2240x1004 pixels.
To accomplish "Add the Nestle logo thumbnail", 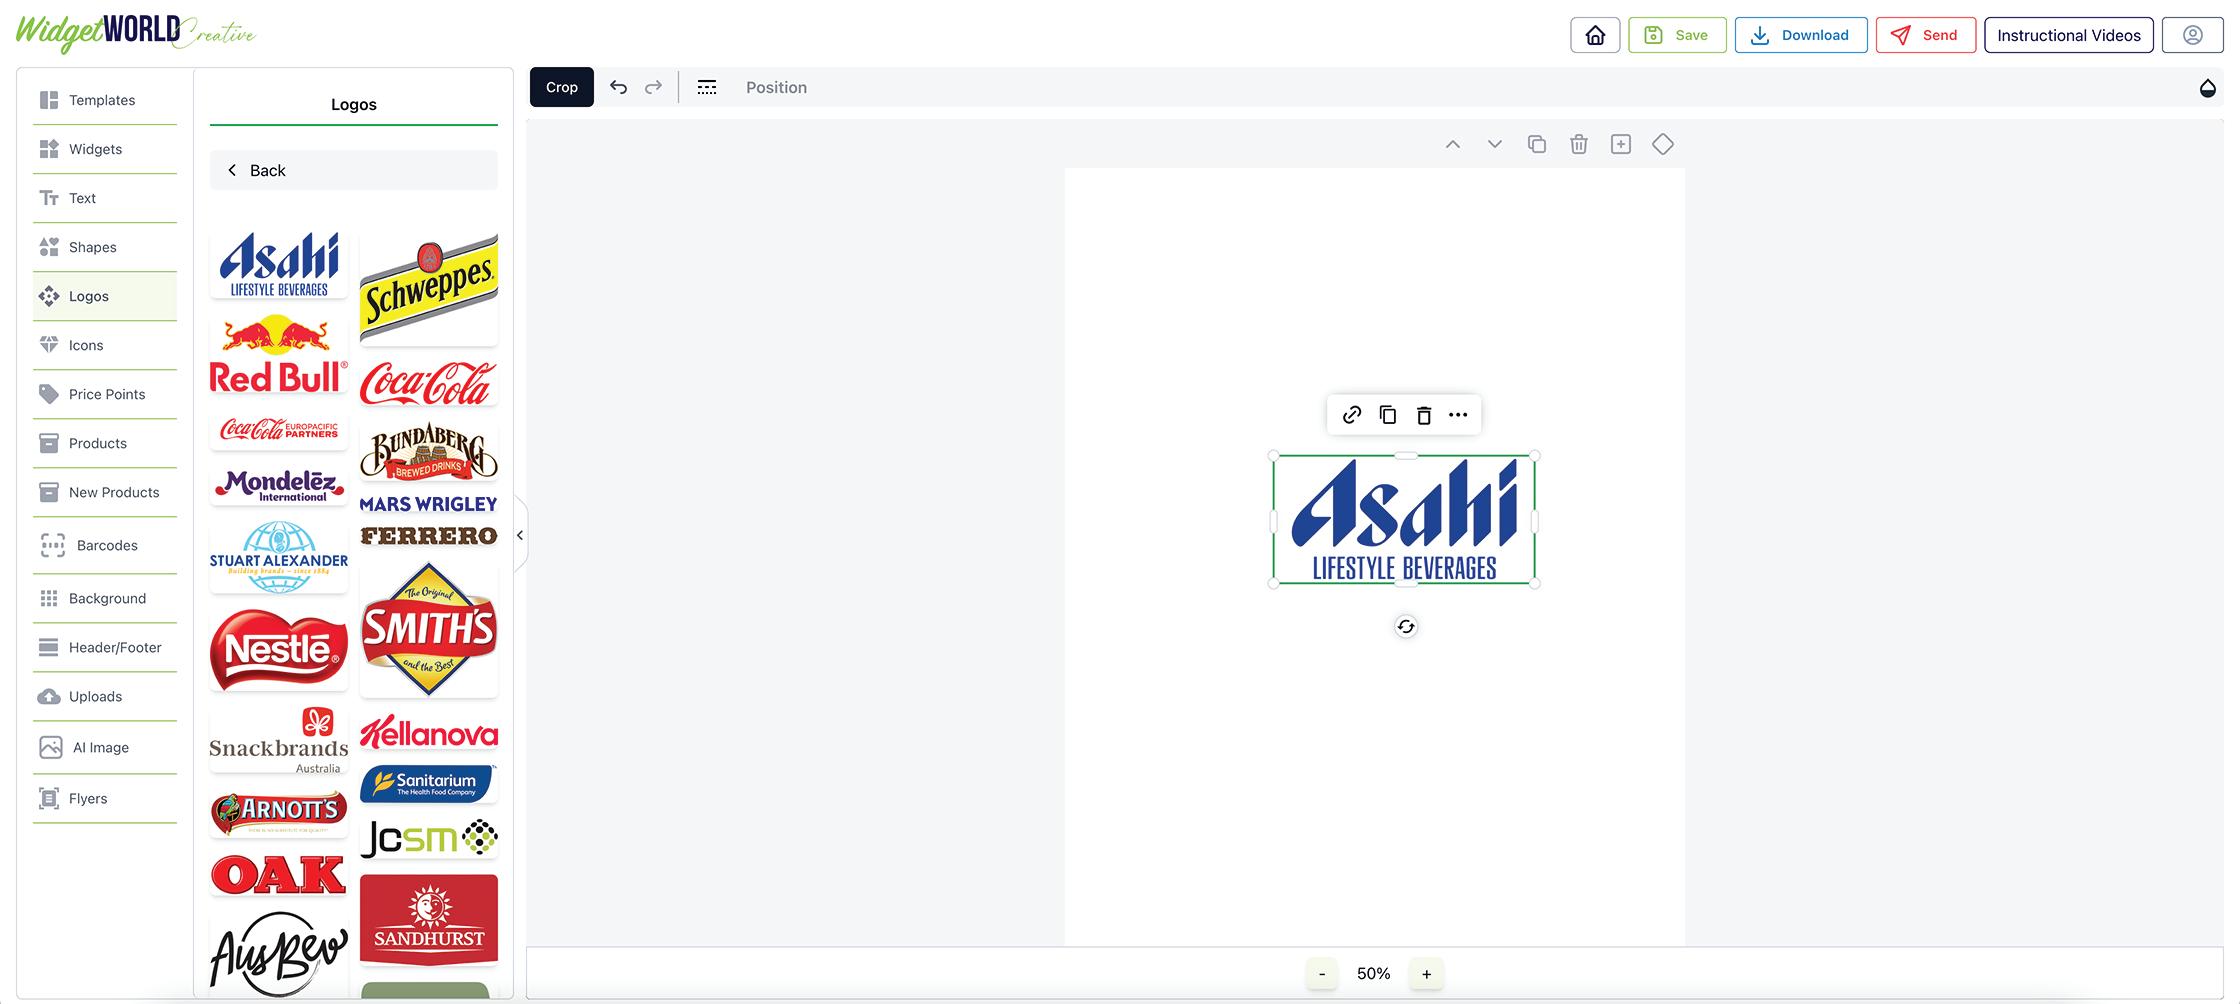I will pyautogui.click(x=279, y=650).
